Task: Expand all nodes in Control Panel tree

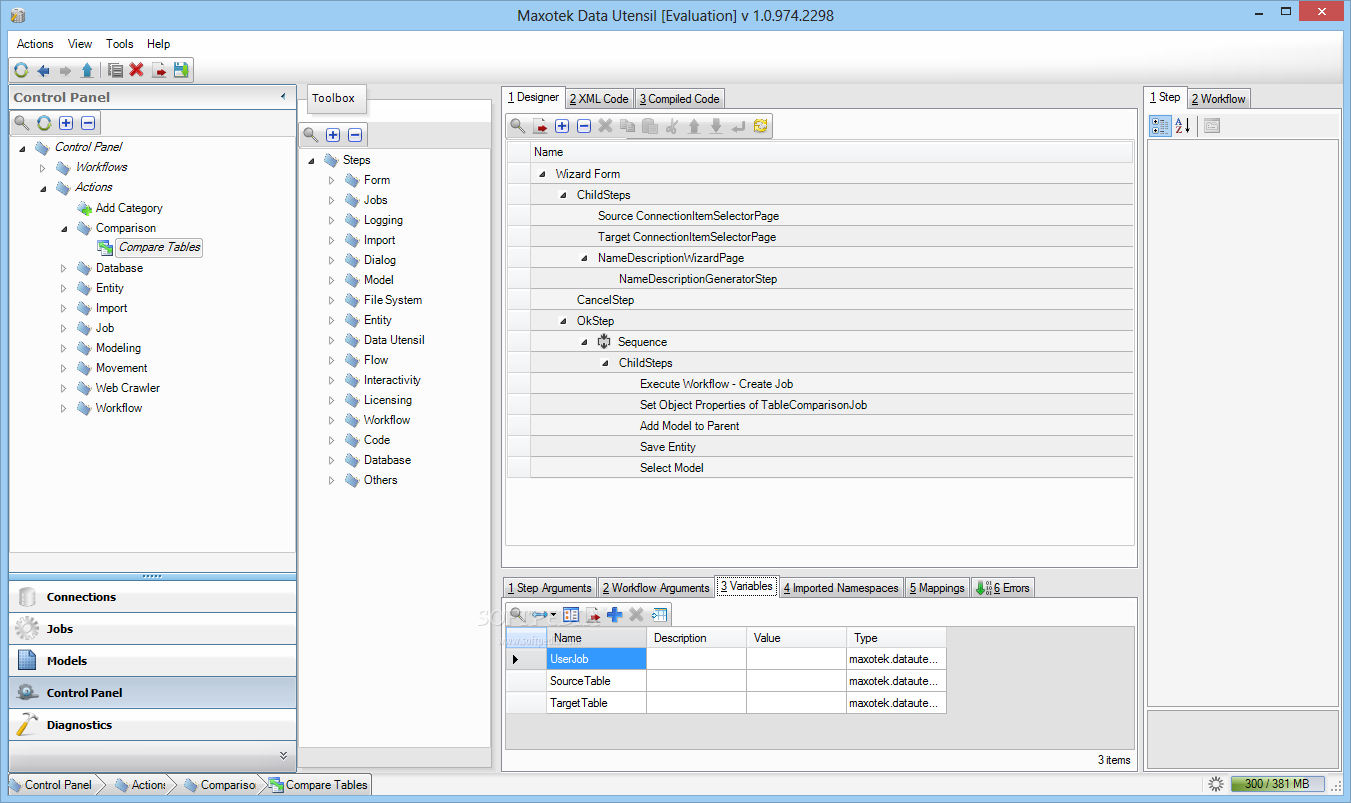Action: tap(66, 123)
